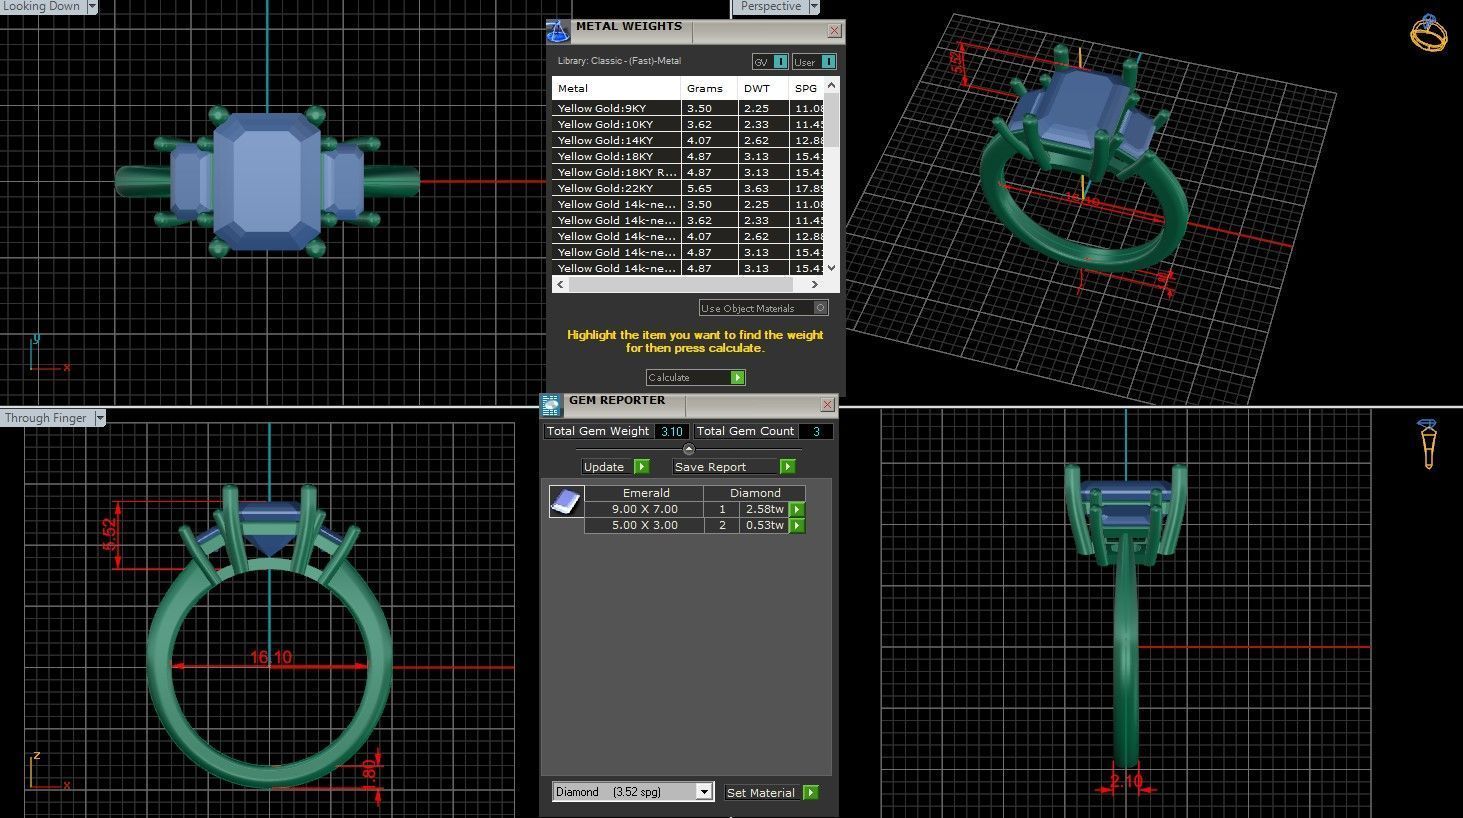
Task: Close the Metal Weights panel
Action: click(834, 31)
